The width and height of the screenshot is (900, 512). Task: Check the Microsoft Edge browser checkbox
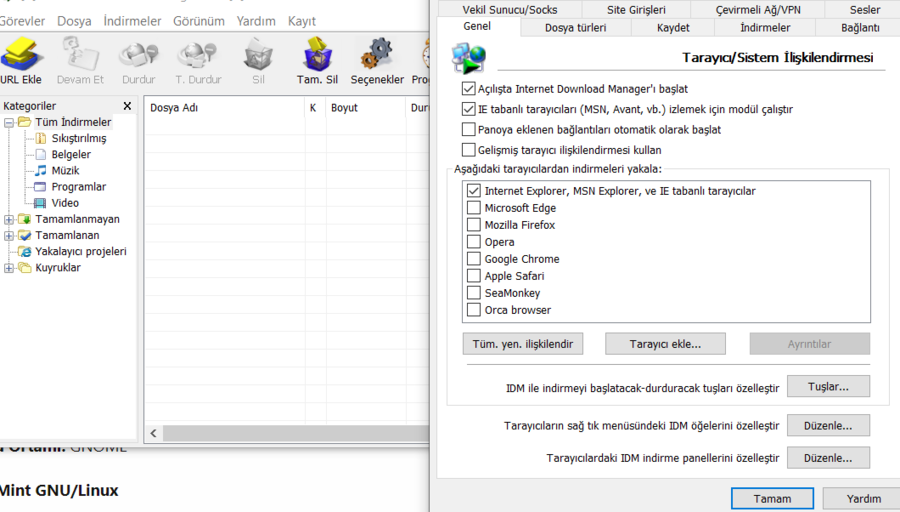point(474,208)
